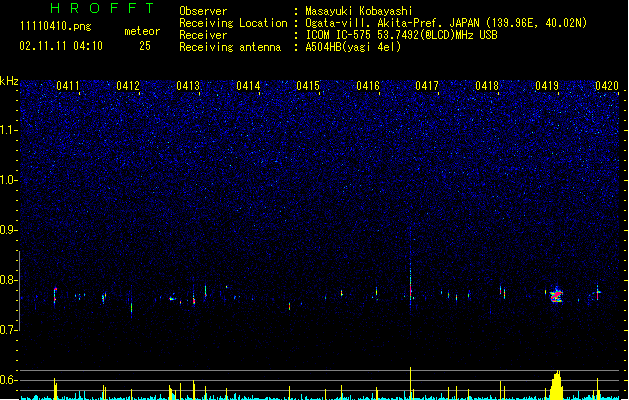Click the 0.8 kHz axis label

coord(9,280)
